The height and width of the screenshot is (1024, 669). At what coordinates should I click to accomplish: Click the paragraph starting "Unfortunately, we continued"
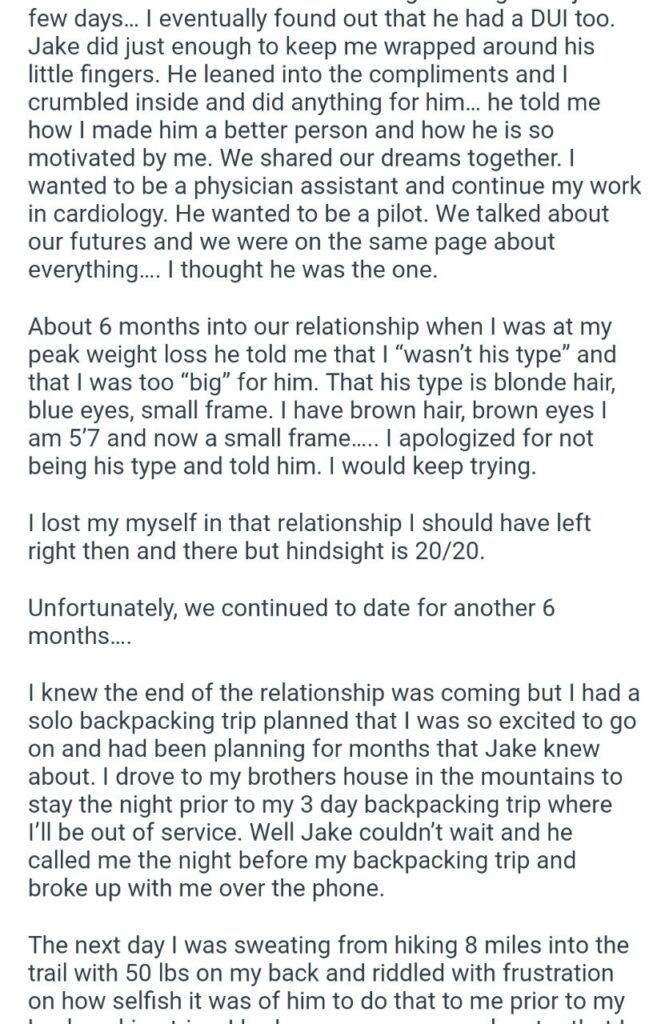[x=291, y=622]
